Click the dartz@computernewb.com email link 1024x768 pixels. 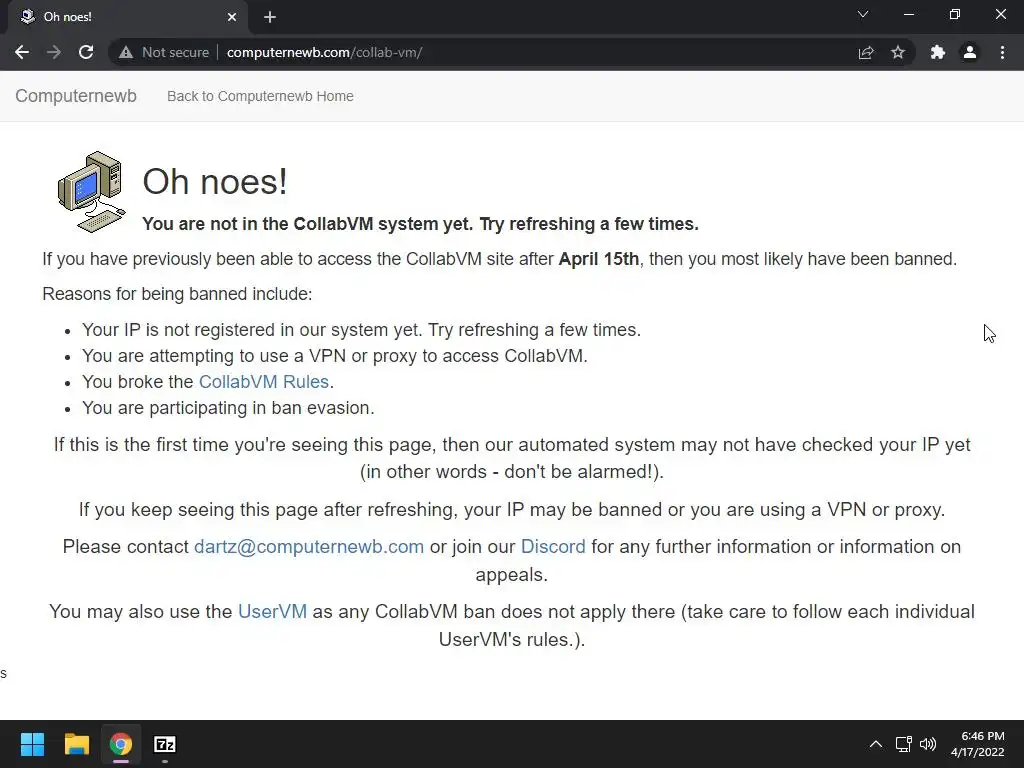(x=309, y=547)
